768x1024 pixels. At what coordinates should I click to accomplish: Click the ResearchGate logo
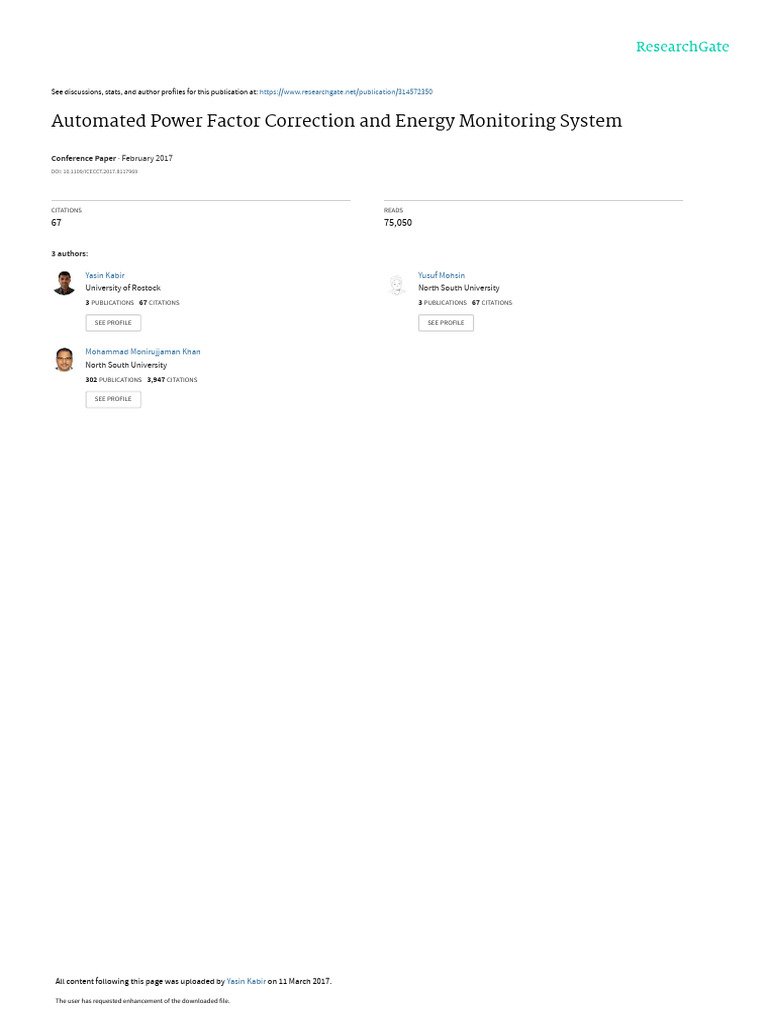682,47
